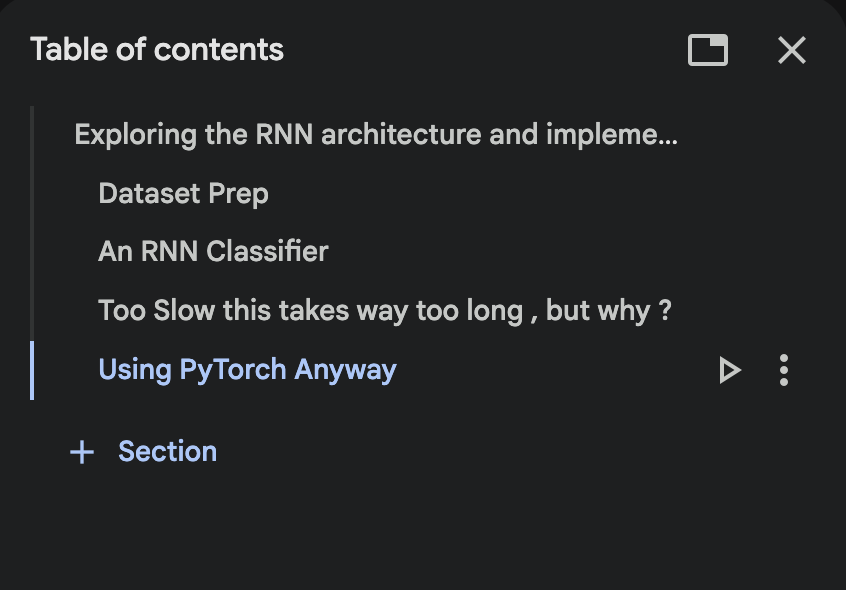Pick the RNN Classifier heading link
The height and width of the screenshot is (590, 846).
point(213,251)
